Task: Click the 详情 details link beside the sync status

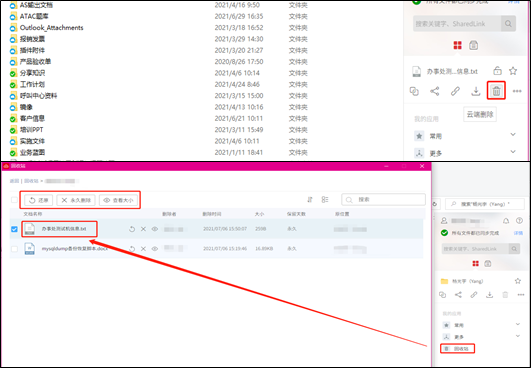Action: (518, 233)
